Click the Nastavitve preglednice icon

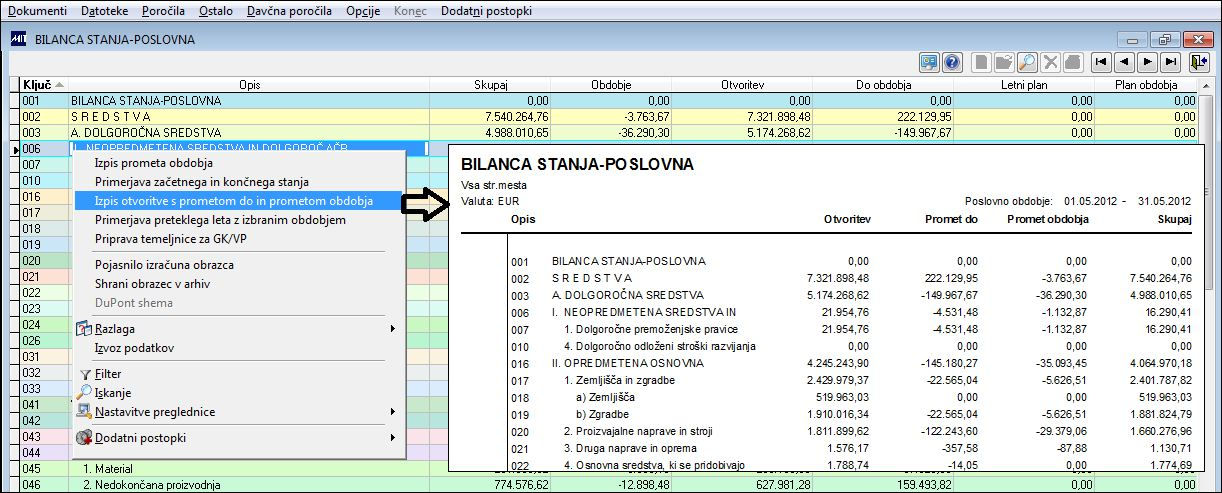[x=85, y=412]
